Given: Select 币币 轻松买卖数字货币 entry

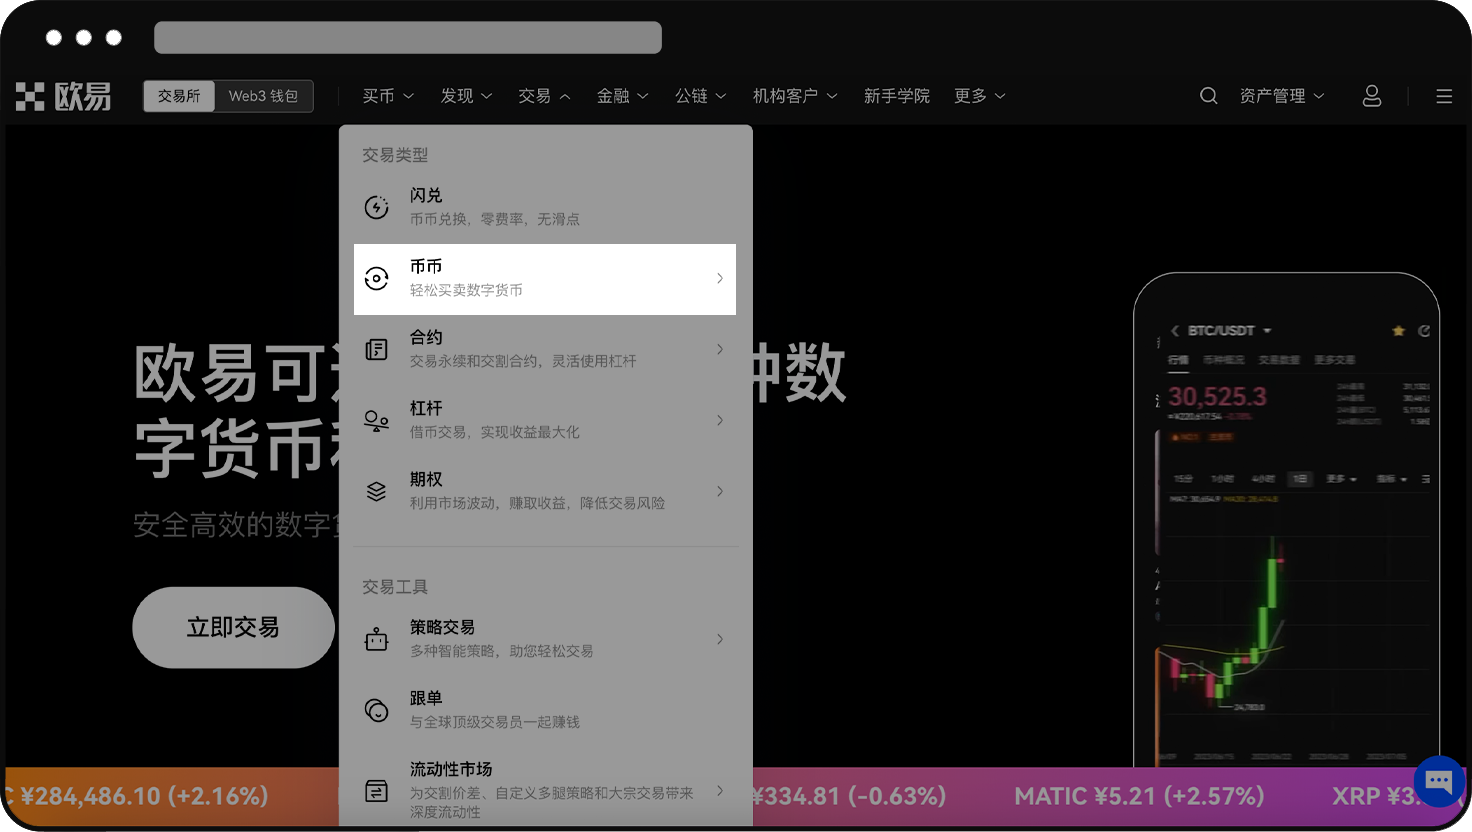Looking at the screenshot, I should pos(545,279).
